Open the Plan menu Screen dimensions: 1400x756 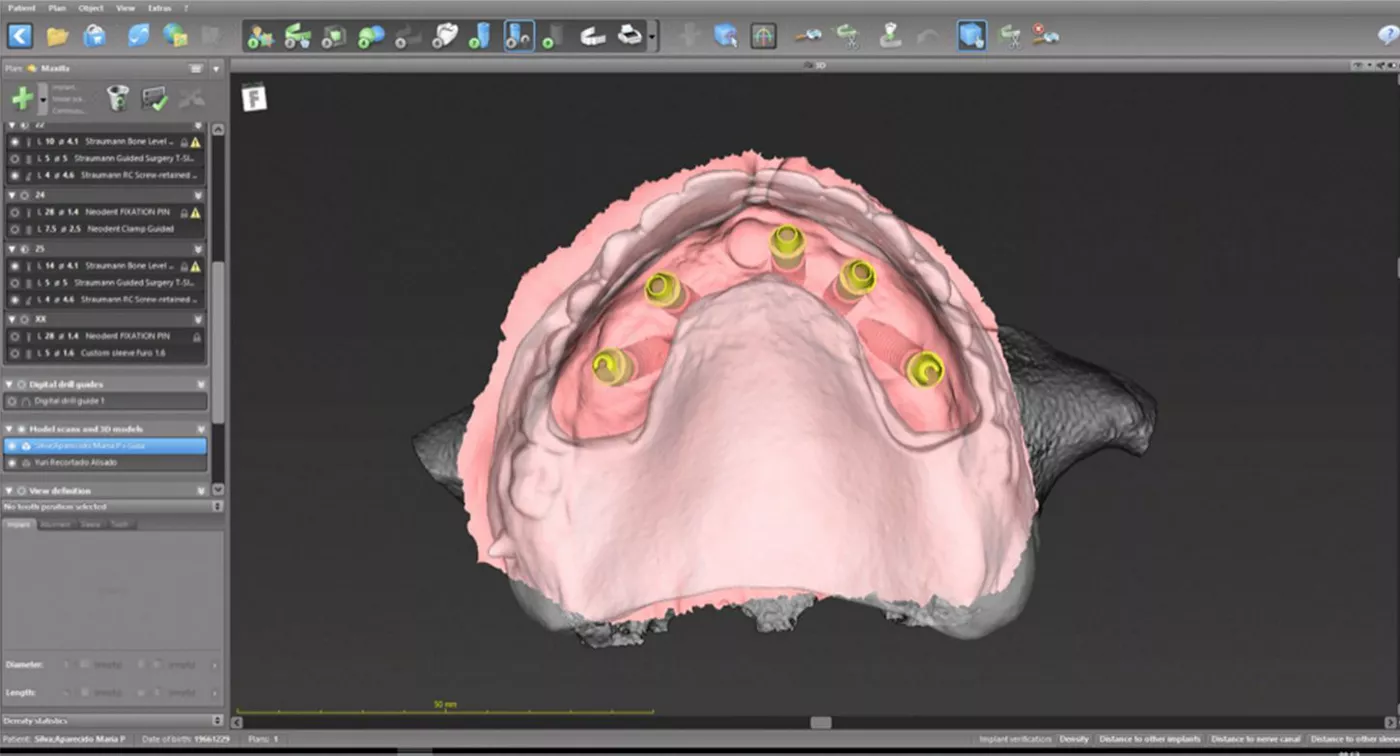click(x=59, y=8)
